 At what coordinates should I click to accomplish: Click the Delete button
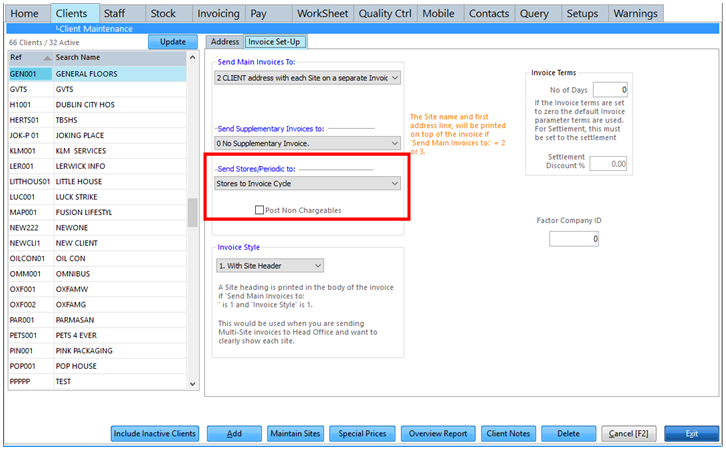(568, 434)
